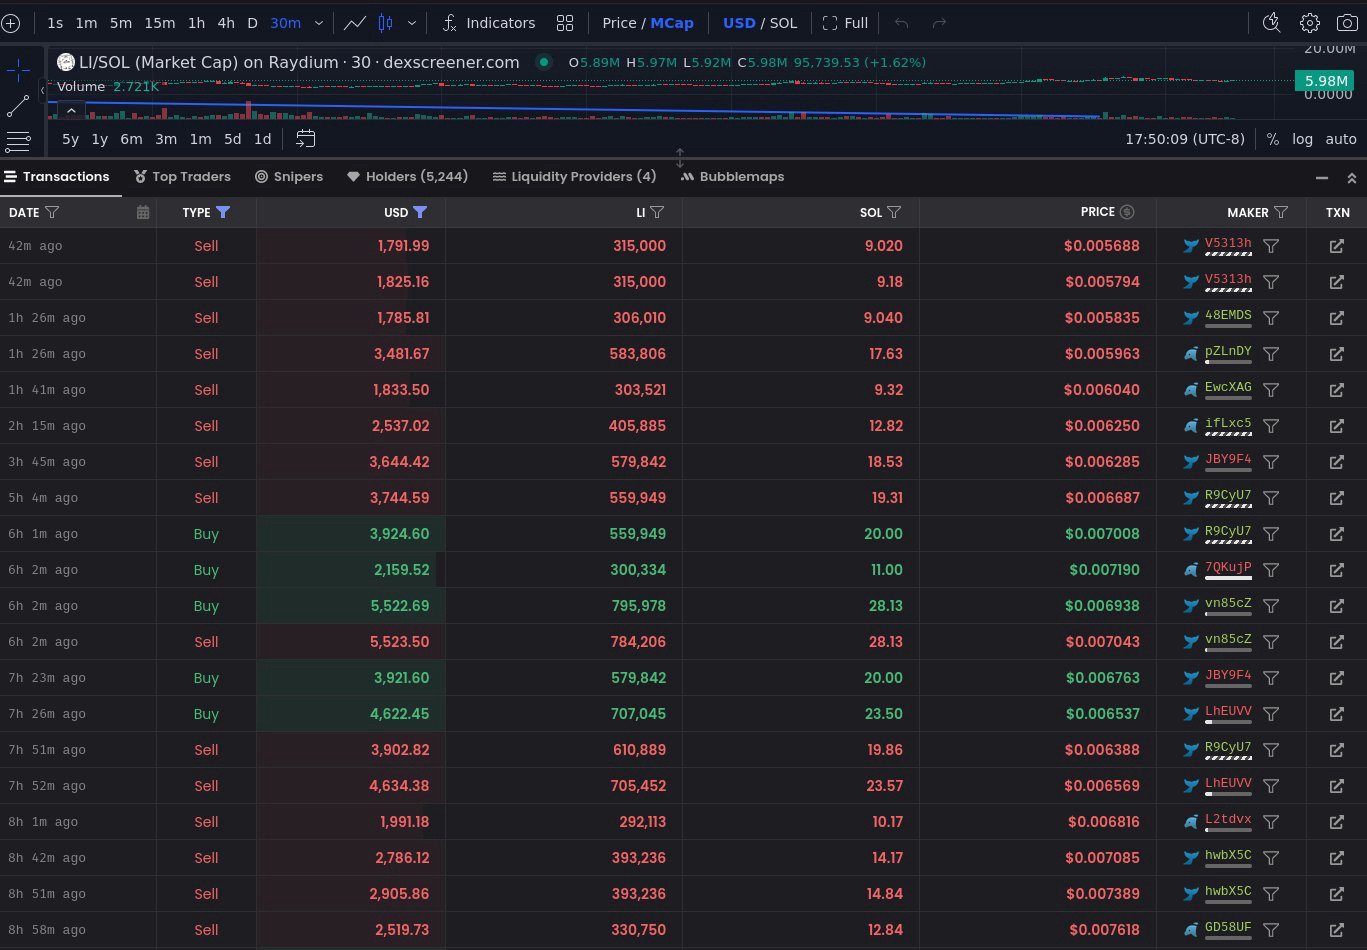Select the 1s timeframe
The width and height of the screenshot is (1367, 950).
pos(55,23)
